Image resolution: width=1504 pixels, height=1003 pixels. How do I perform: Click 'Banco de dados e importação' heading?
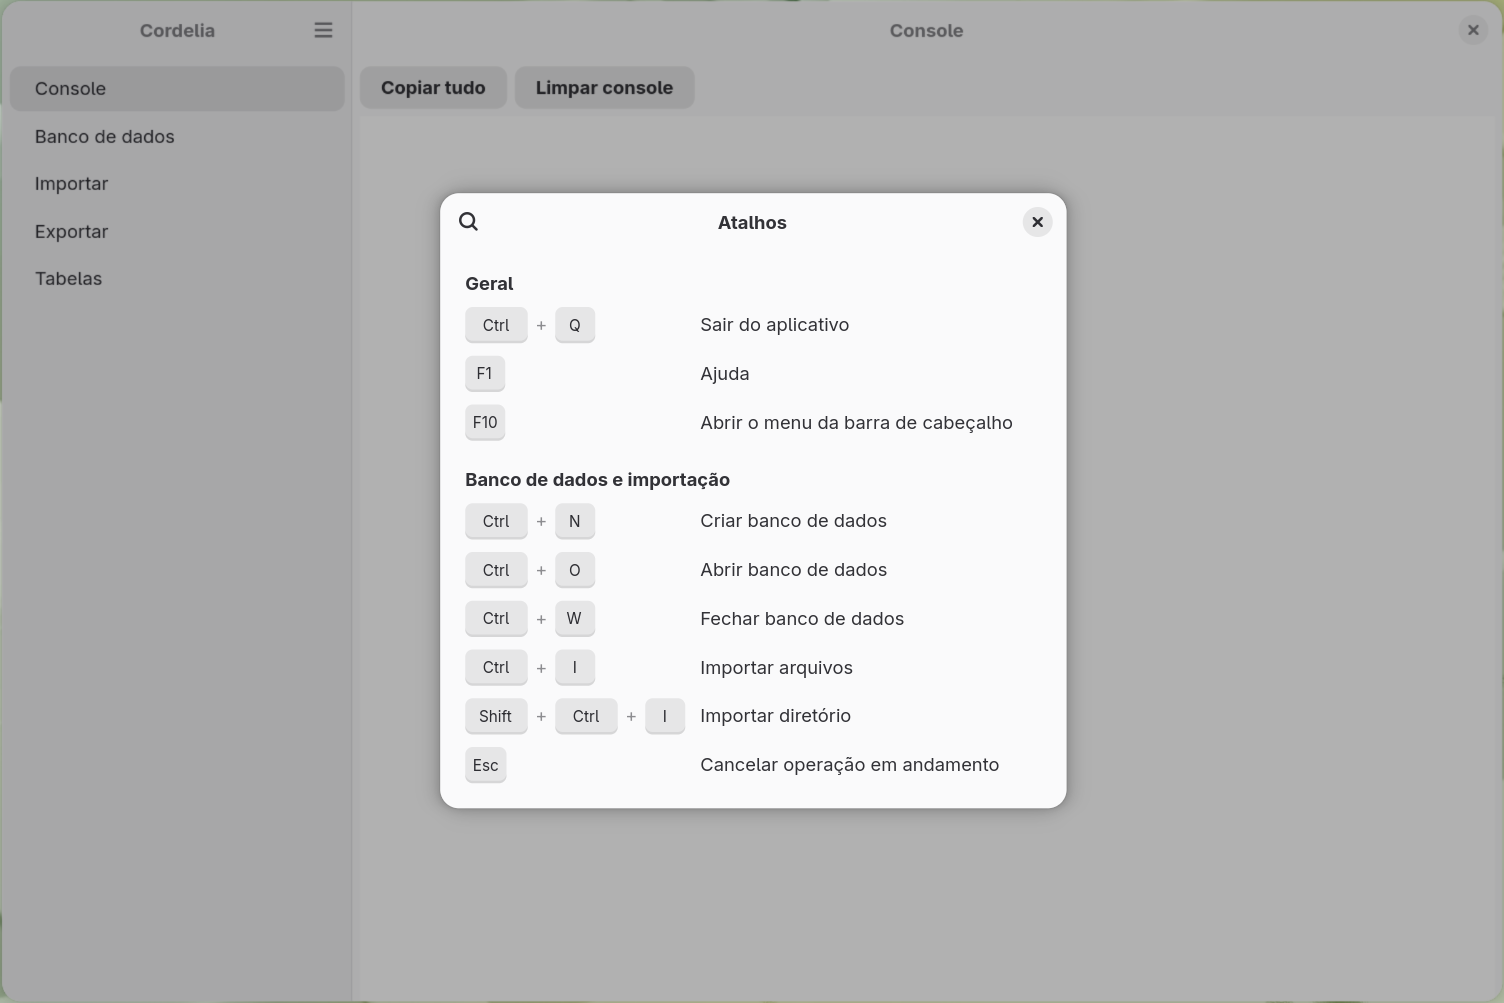click(598, 480)
